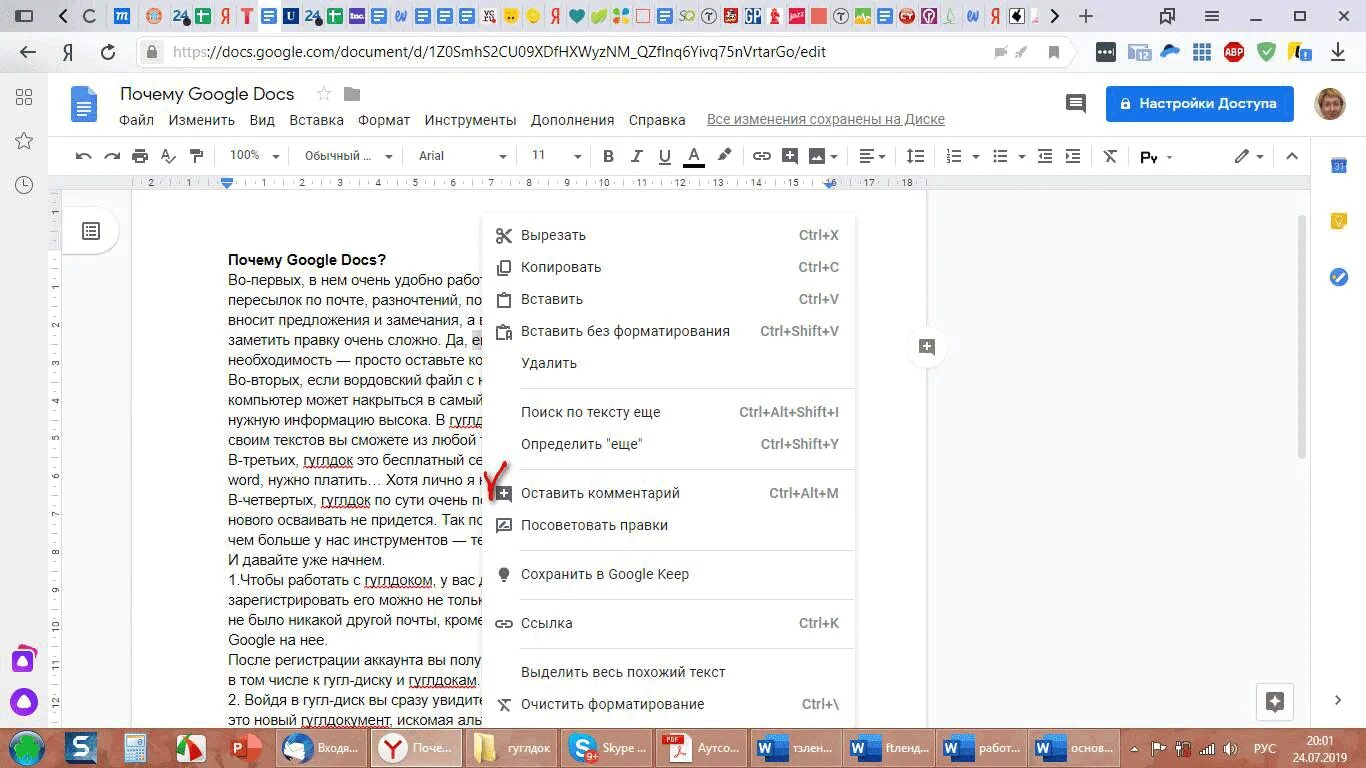Reload the page in browser
This screenshot has height=768, width=1366.
[108, 52]
